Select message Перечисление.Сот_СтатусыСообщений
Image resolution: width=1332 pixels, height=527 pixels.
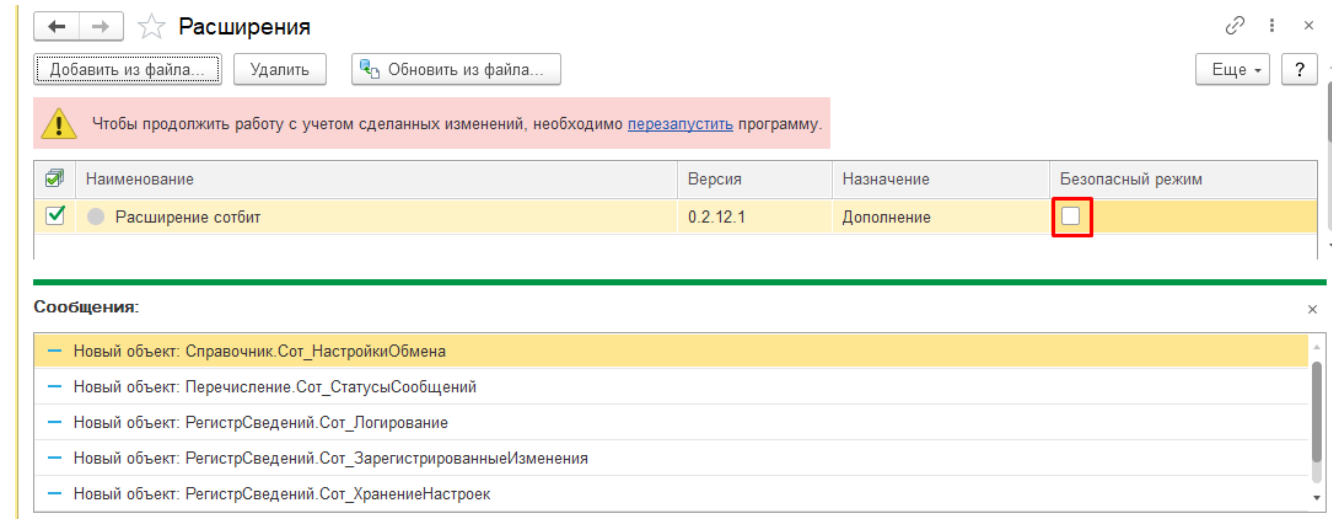coord(671,387)
